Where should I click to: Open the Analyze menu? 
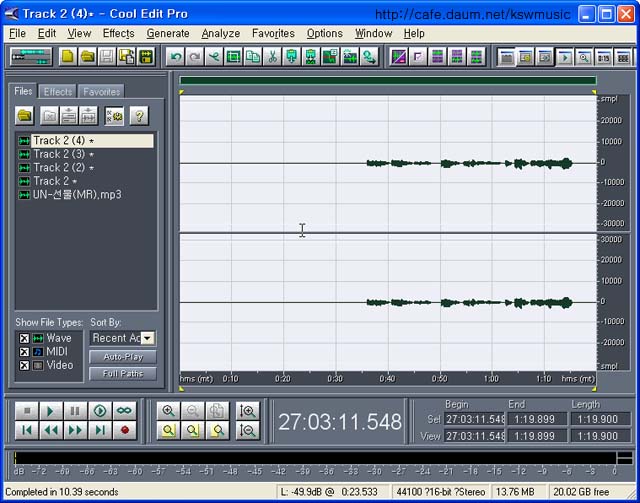click(x=221, y=33)
